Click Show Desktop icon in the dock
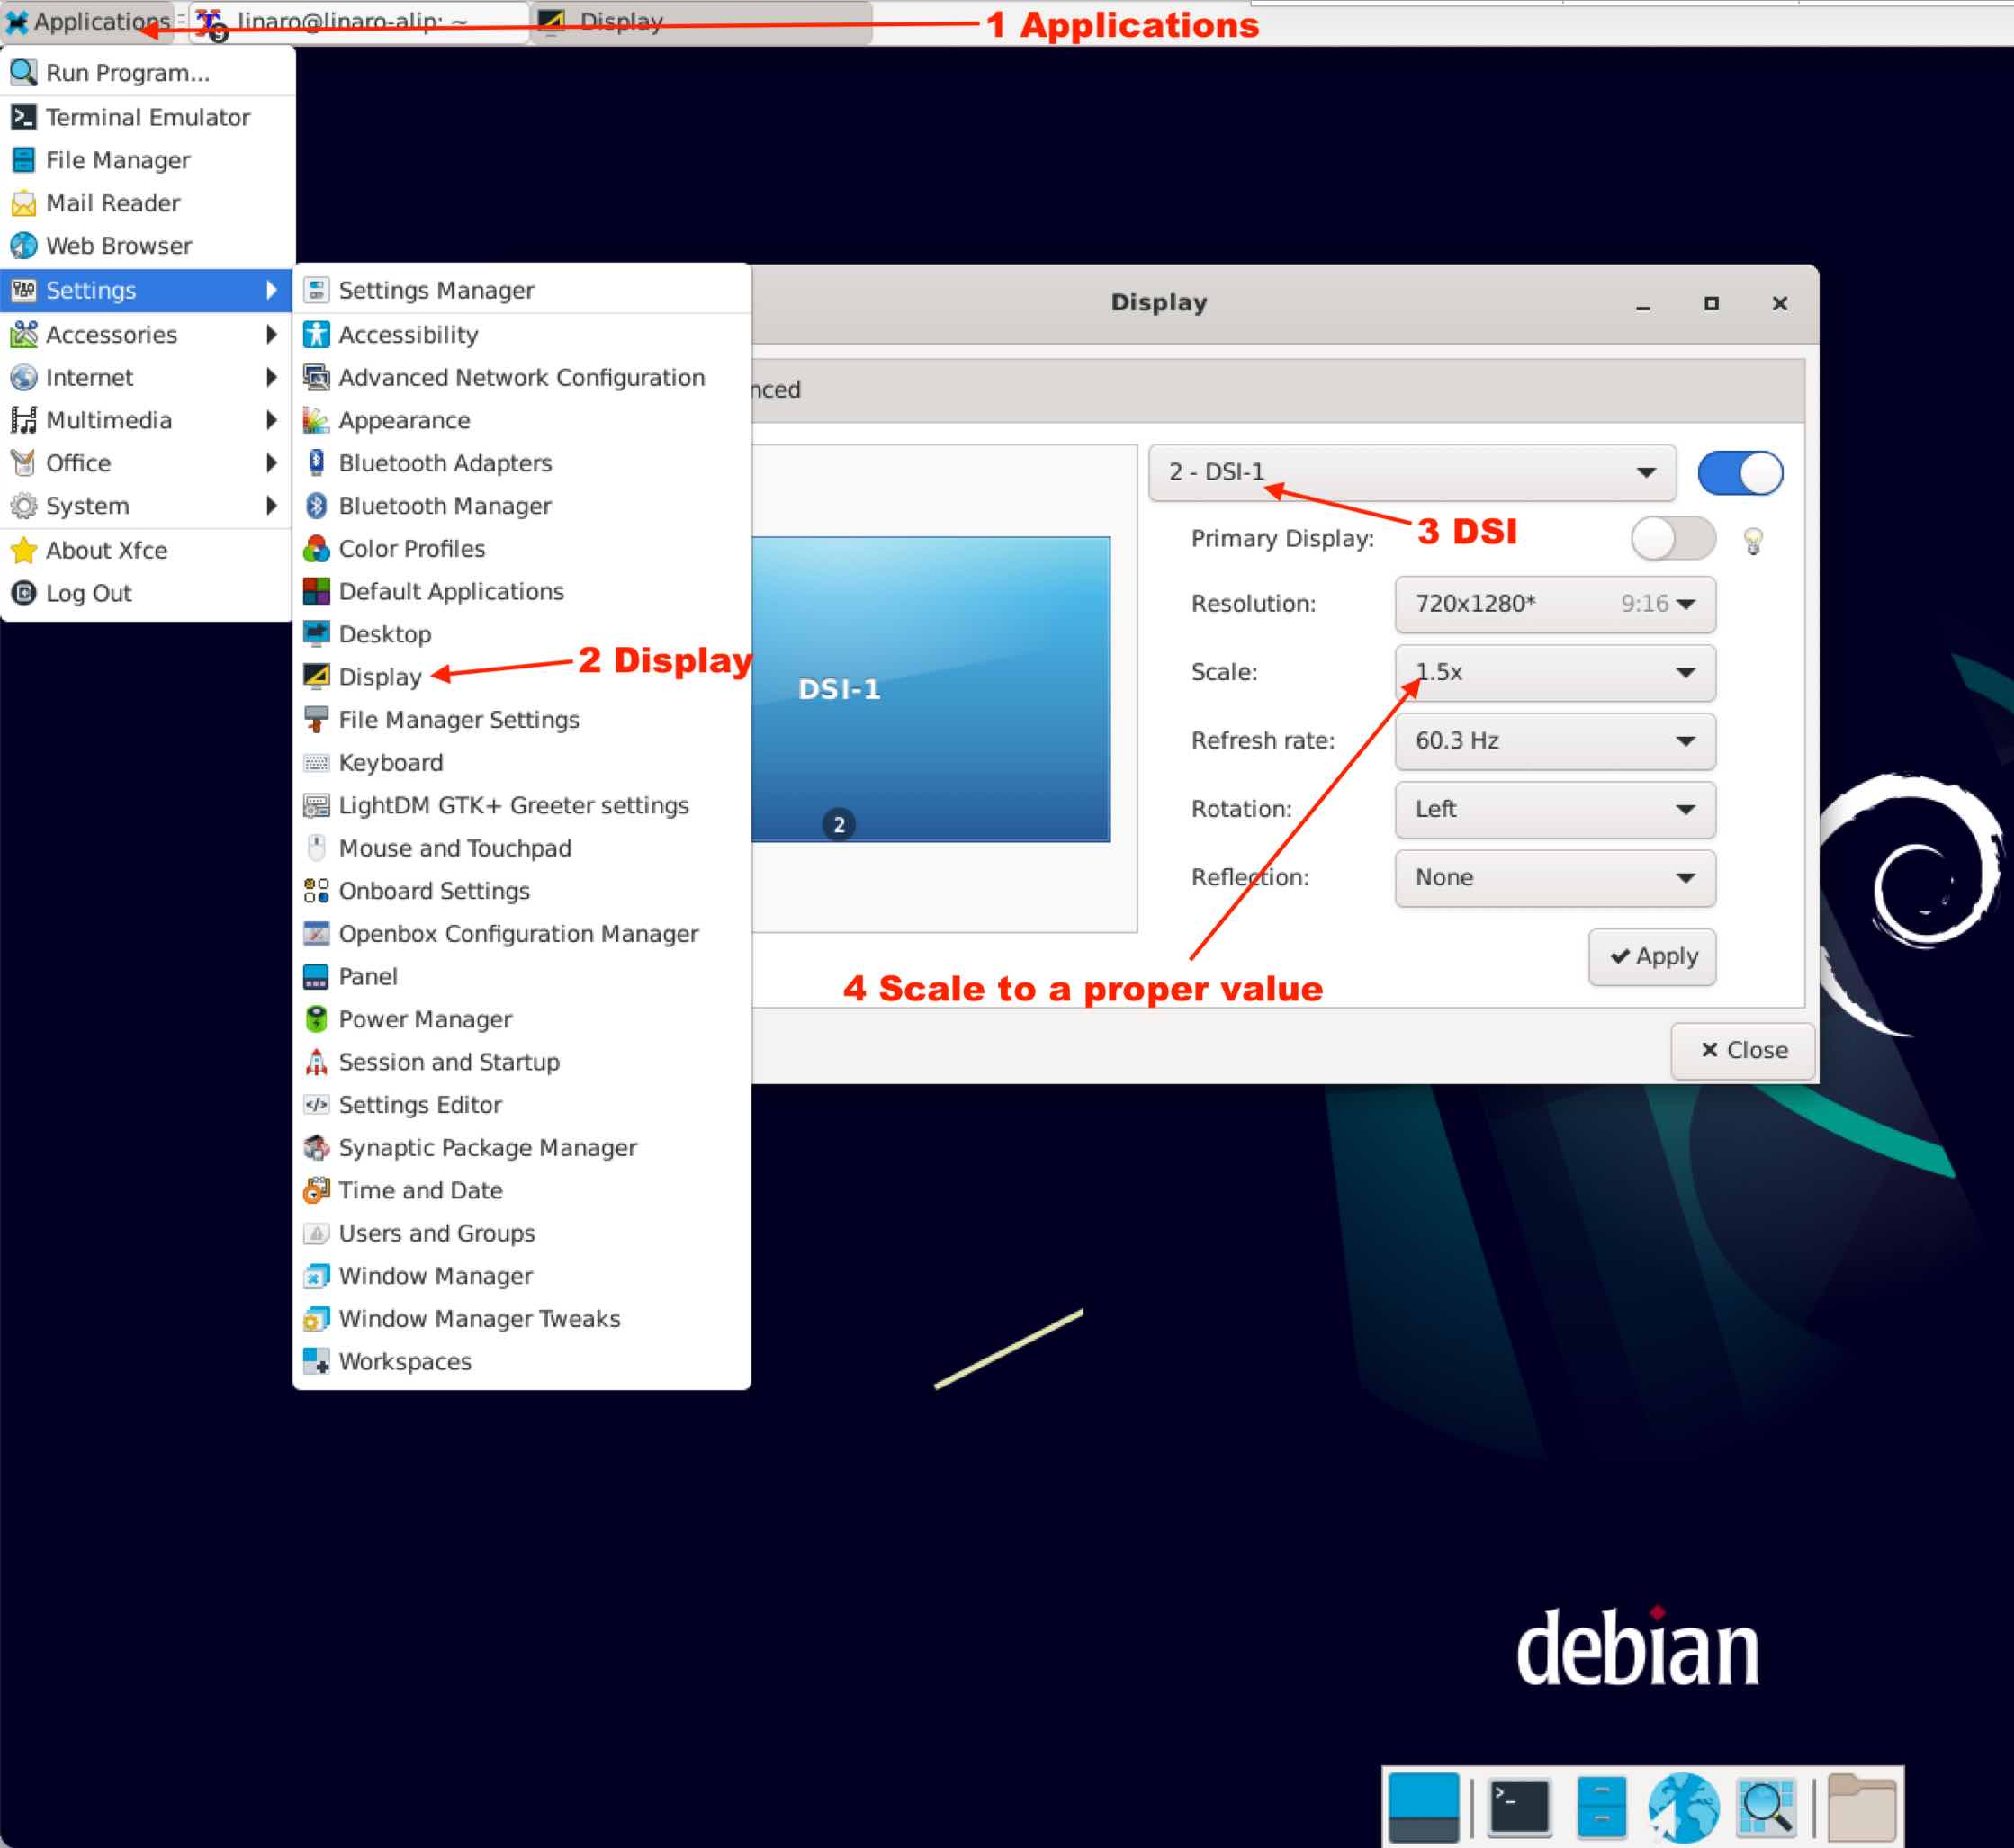Screen dimensions: 2014x1848 (x=1424, y=1808)
